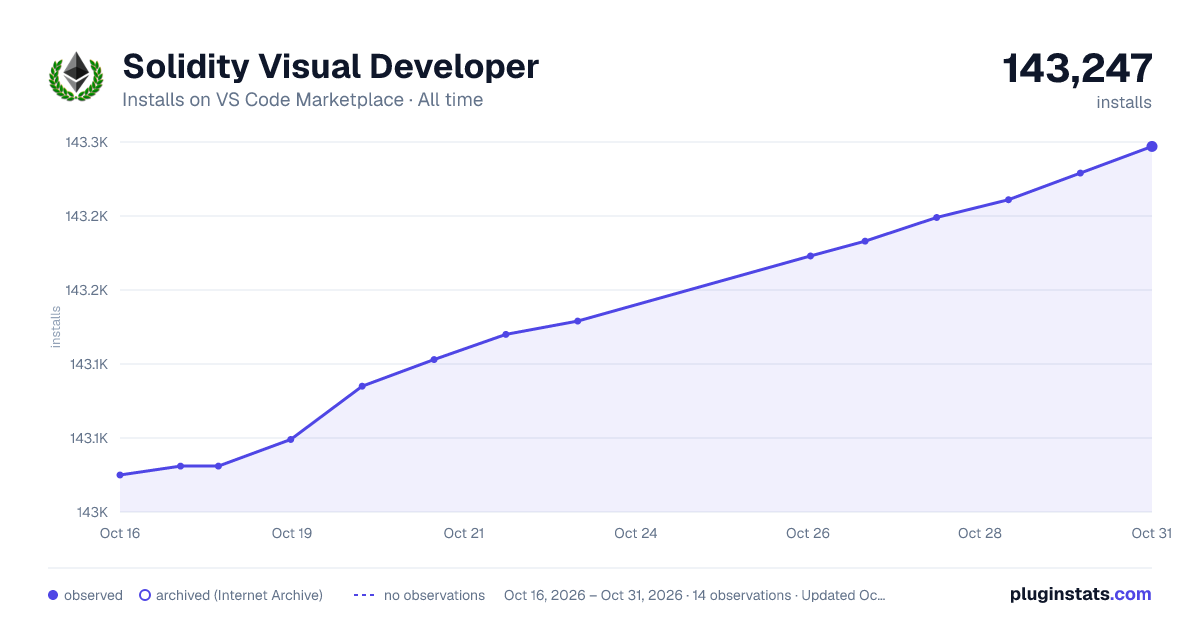Screen dimensions: 1200x630
Task: Click the 'Oct 28' x-axis label
Action: [980, 533]
